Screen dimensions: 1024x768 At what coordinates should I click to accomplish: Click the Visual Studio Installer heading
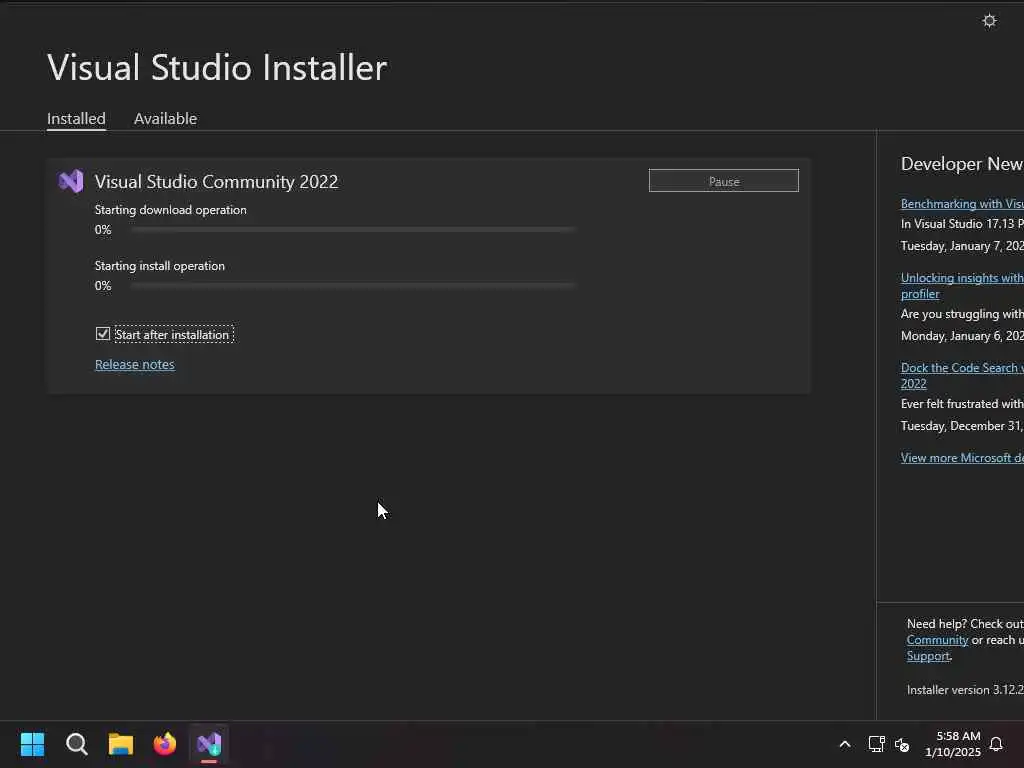click(x=217, y=67)
